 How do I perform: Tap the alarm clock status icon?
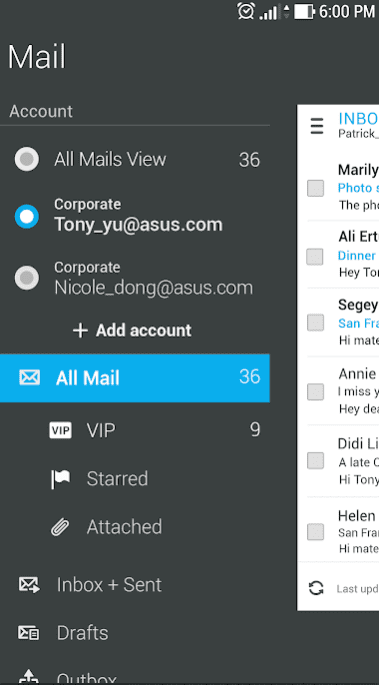(246, 11)
